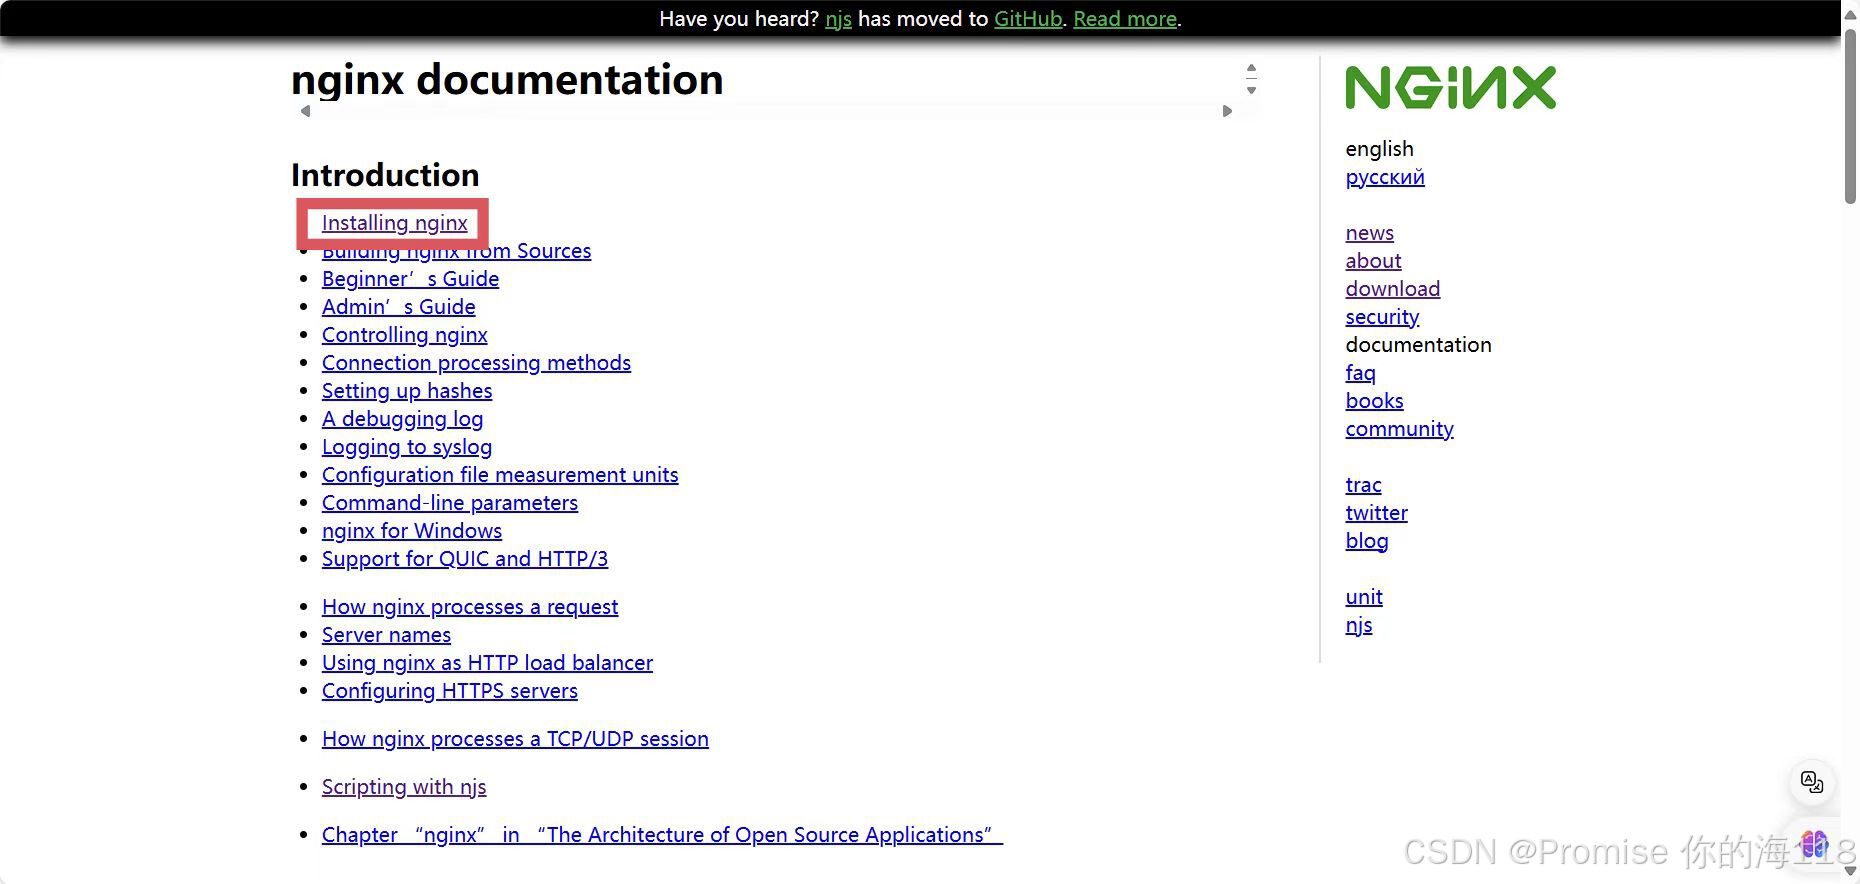This screenshot has width=1860, height=884.
Task: Click njs link in top banner
Action: pos(838,19)
